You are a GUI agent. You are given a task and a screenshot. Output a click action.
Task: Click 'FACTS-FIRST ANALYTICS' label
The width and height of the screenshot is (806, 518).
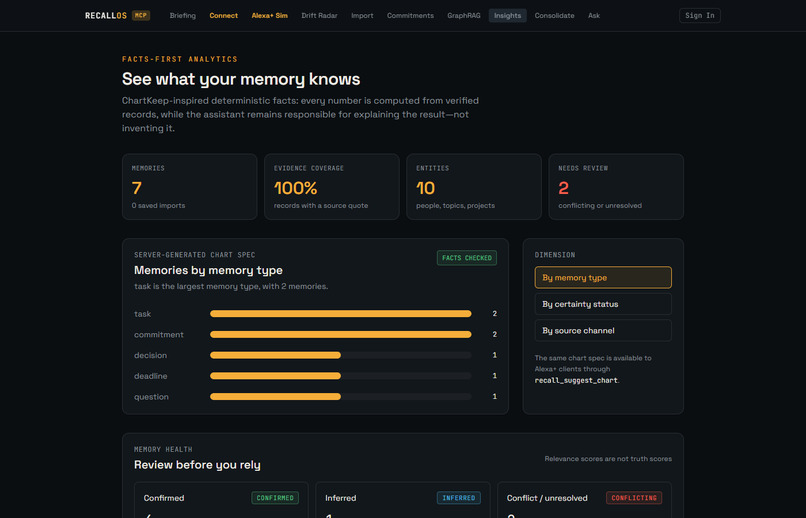point(180,59)
